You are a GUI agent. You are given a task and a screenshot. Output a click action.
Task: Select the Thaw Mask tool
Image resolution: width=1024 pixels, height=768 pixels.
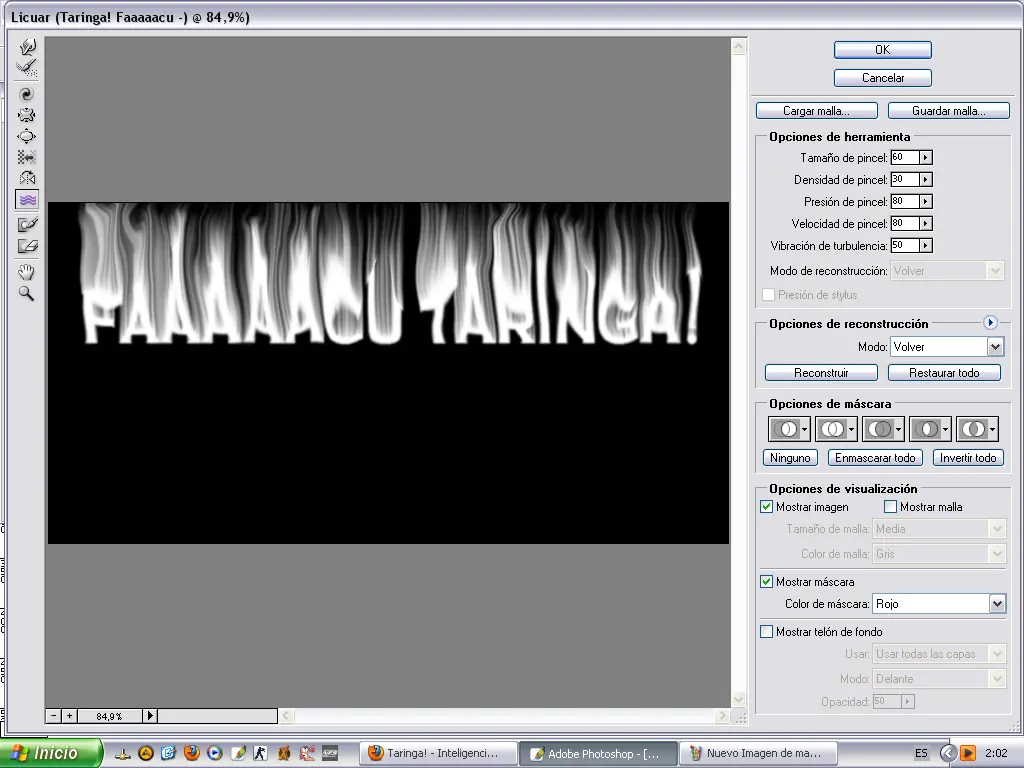pyautogui.click(x=27, y=246)
